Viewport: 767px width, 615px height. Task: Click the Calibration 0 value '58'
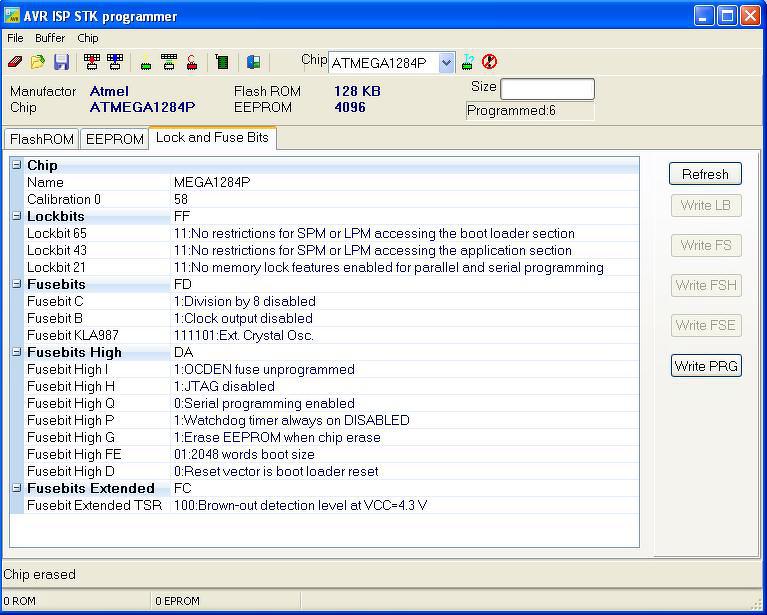point(181,199)
